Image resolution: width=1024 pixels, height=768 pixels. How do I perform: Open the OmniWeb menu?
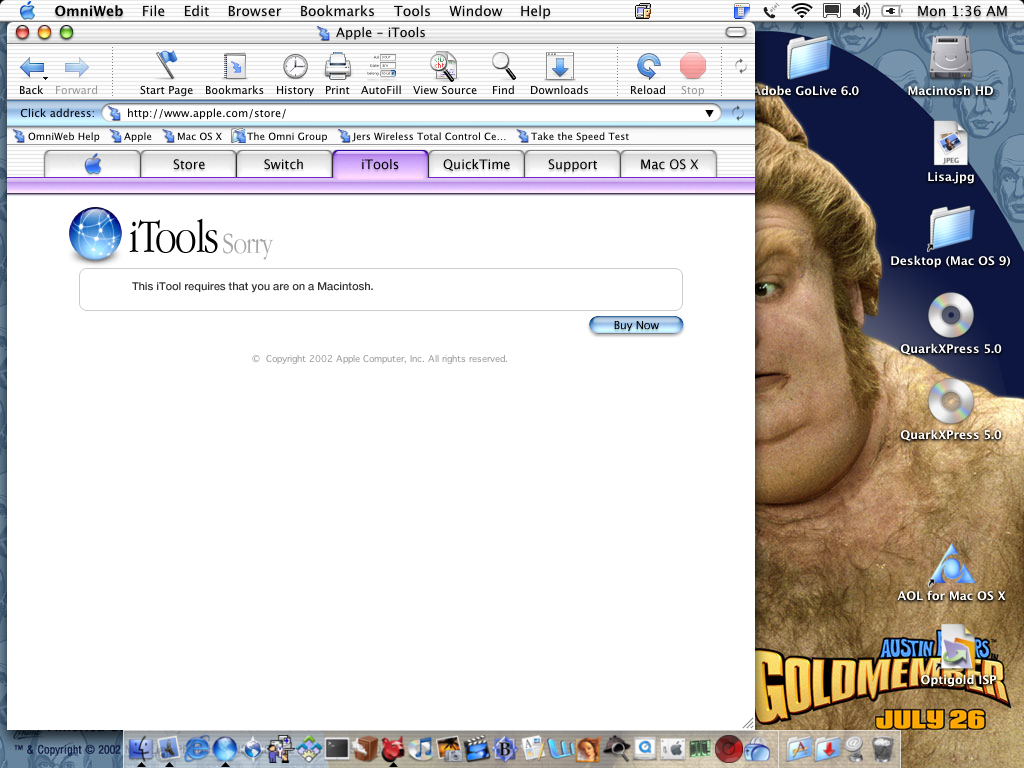89,11
